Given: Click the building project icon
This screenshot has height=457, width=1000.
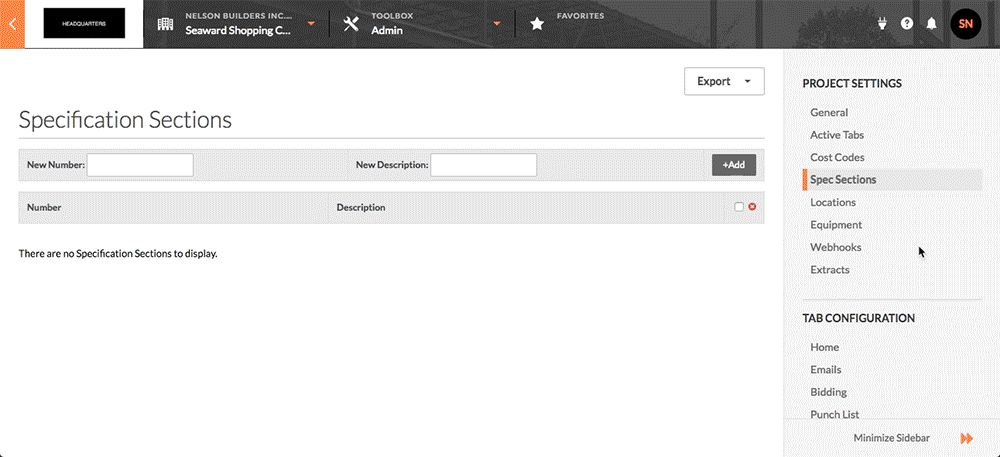Looking at the screenshot, I should click(166, 24).
